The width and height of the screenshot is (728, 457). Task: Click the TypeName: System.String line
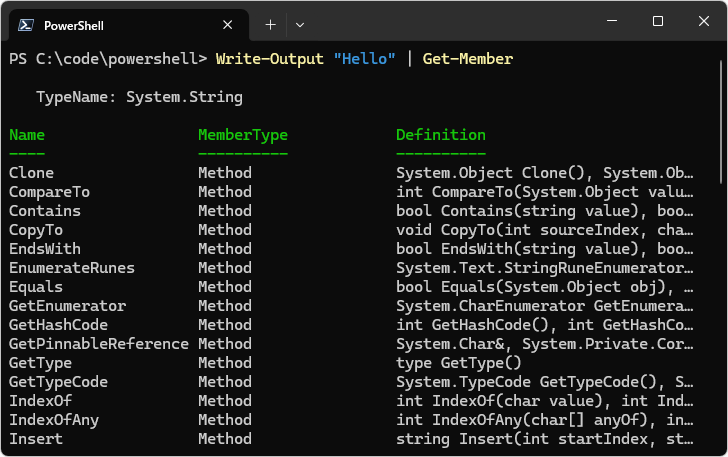click(139, 97)
